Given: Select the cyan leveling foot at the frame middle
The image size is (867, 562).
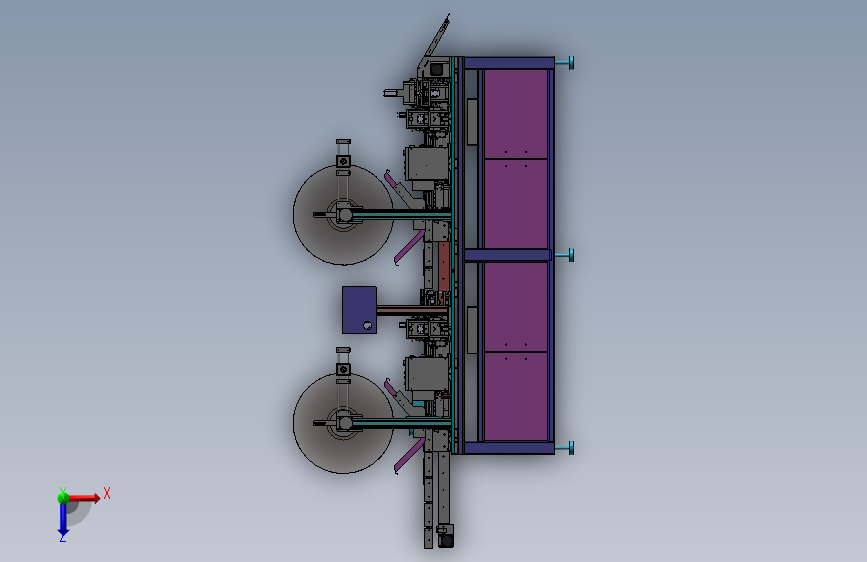Looking at the screenshot, I should pos(564,255).
